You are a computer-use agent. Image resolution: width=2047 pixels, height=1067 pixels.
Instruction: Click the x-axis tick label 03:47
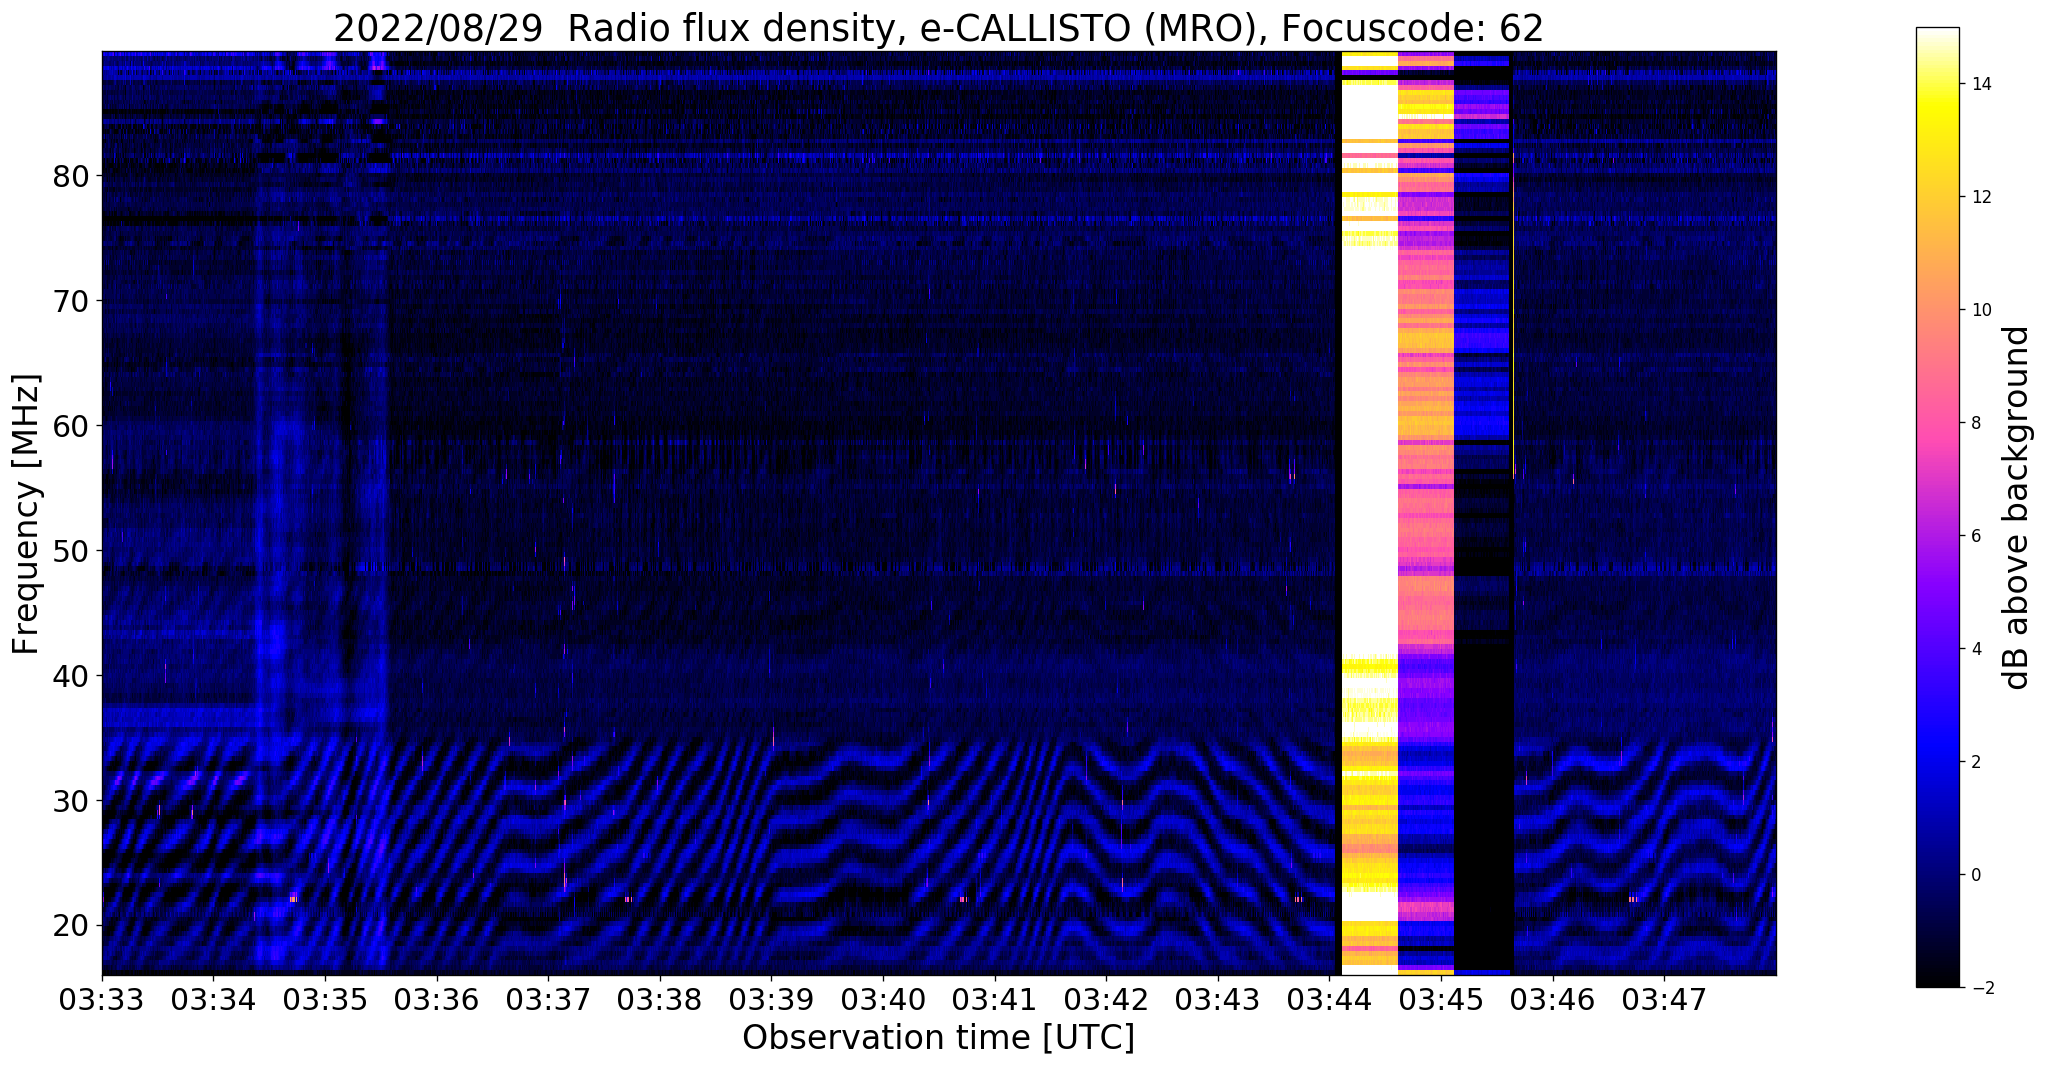tap(1664, 1000)
